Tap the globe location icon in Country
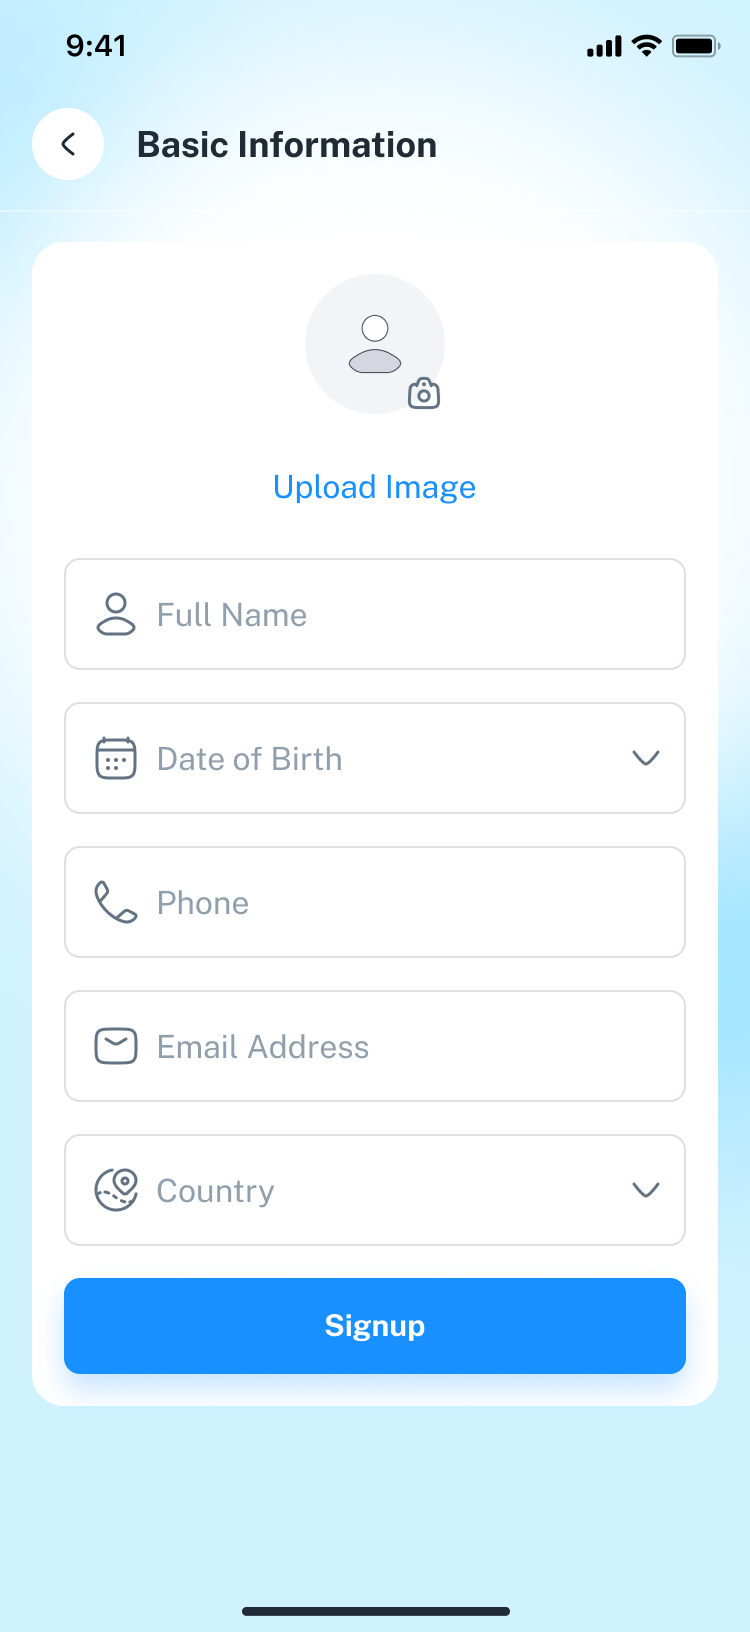This screenshot has height=1632, width=750. (x=116, y=1190)
